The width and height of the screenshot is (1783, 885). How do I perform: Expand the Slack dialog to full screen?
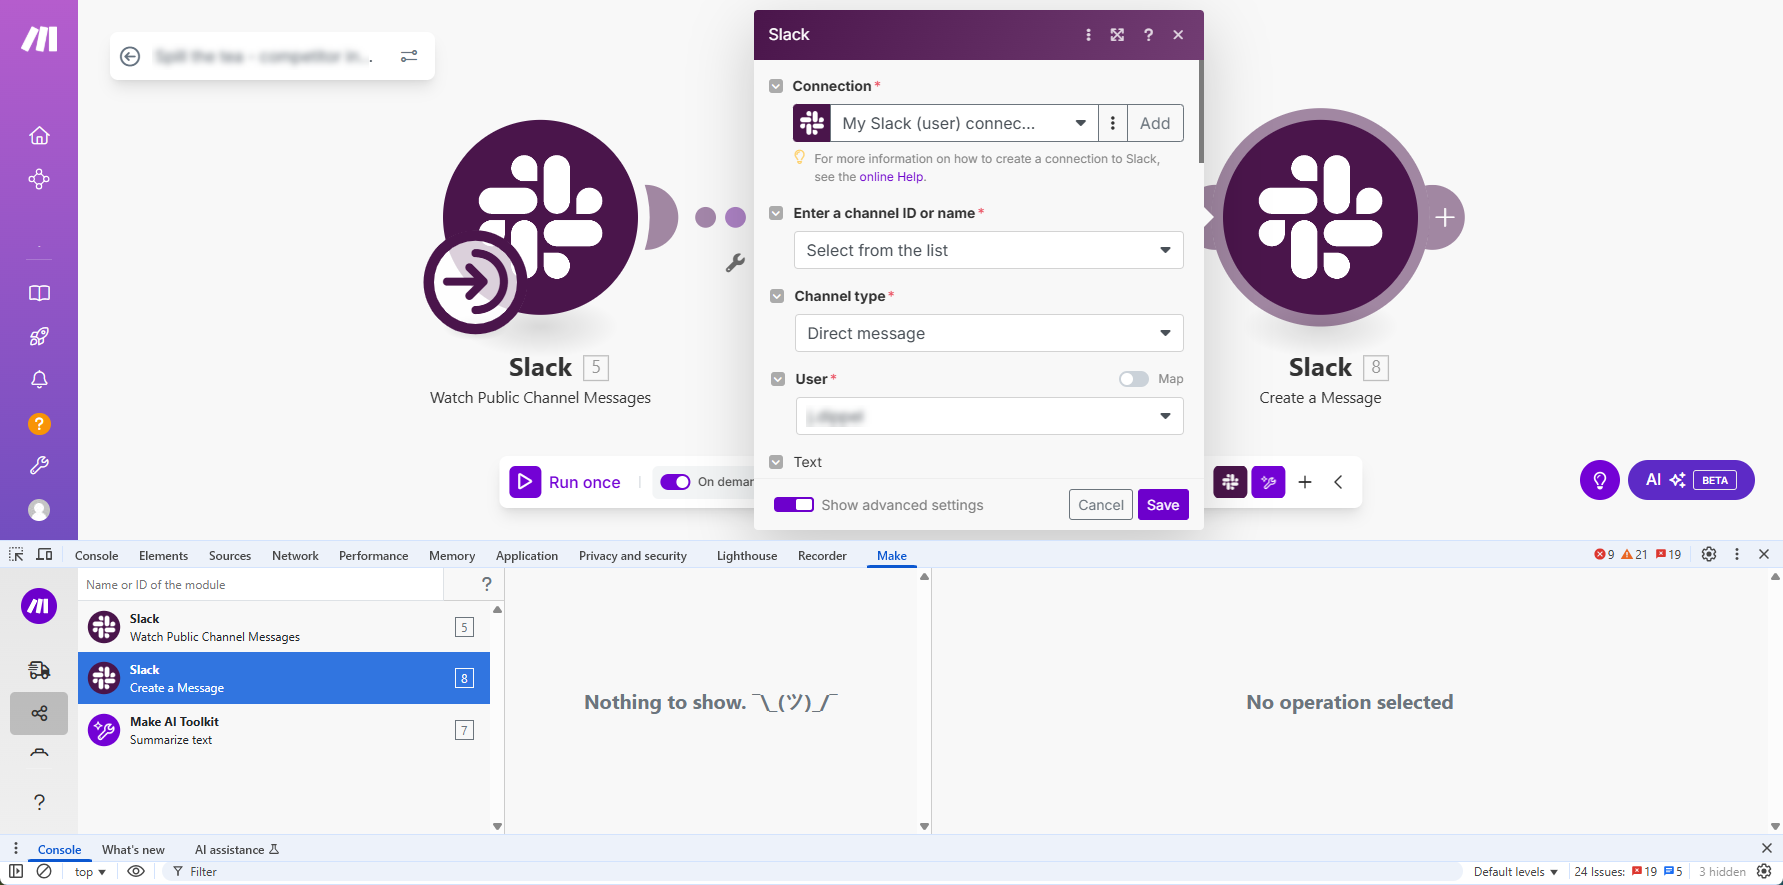point(1117,35)
